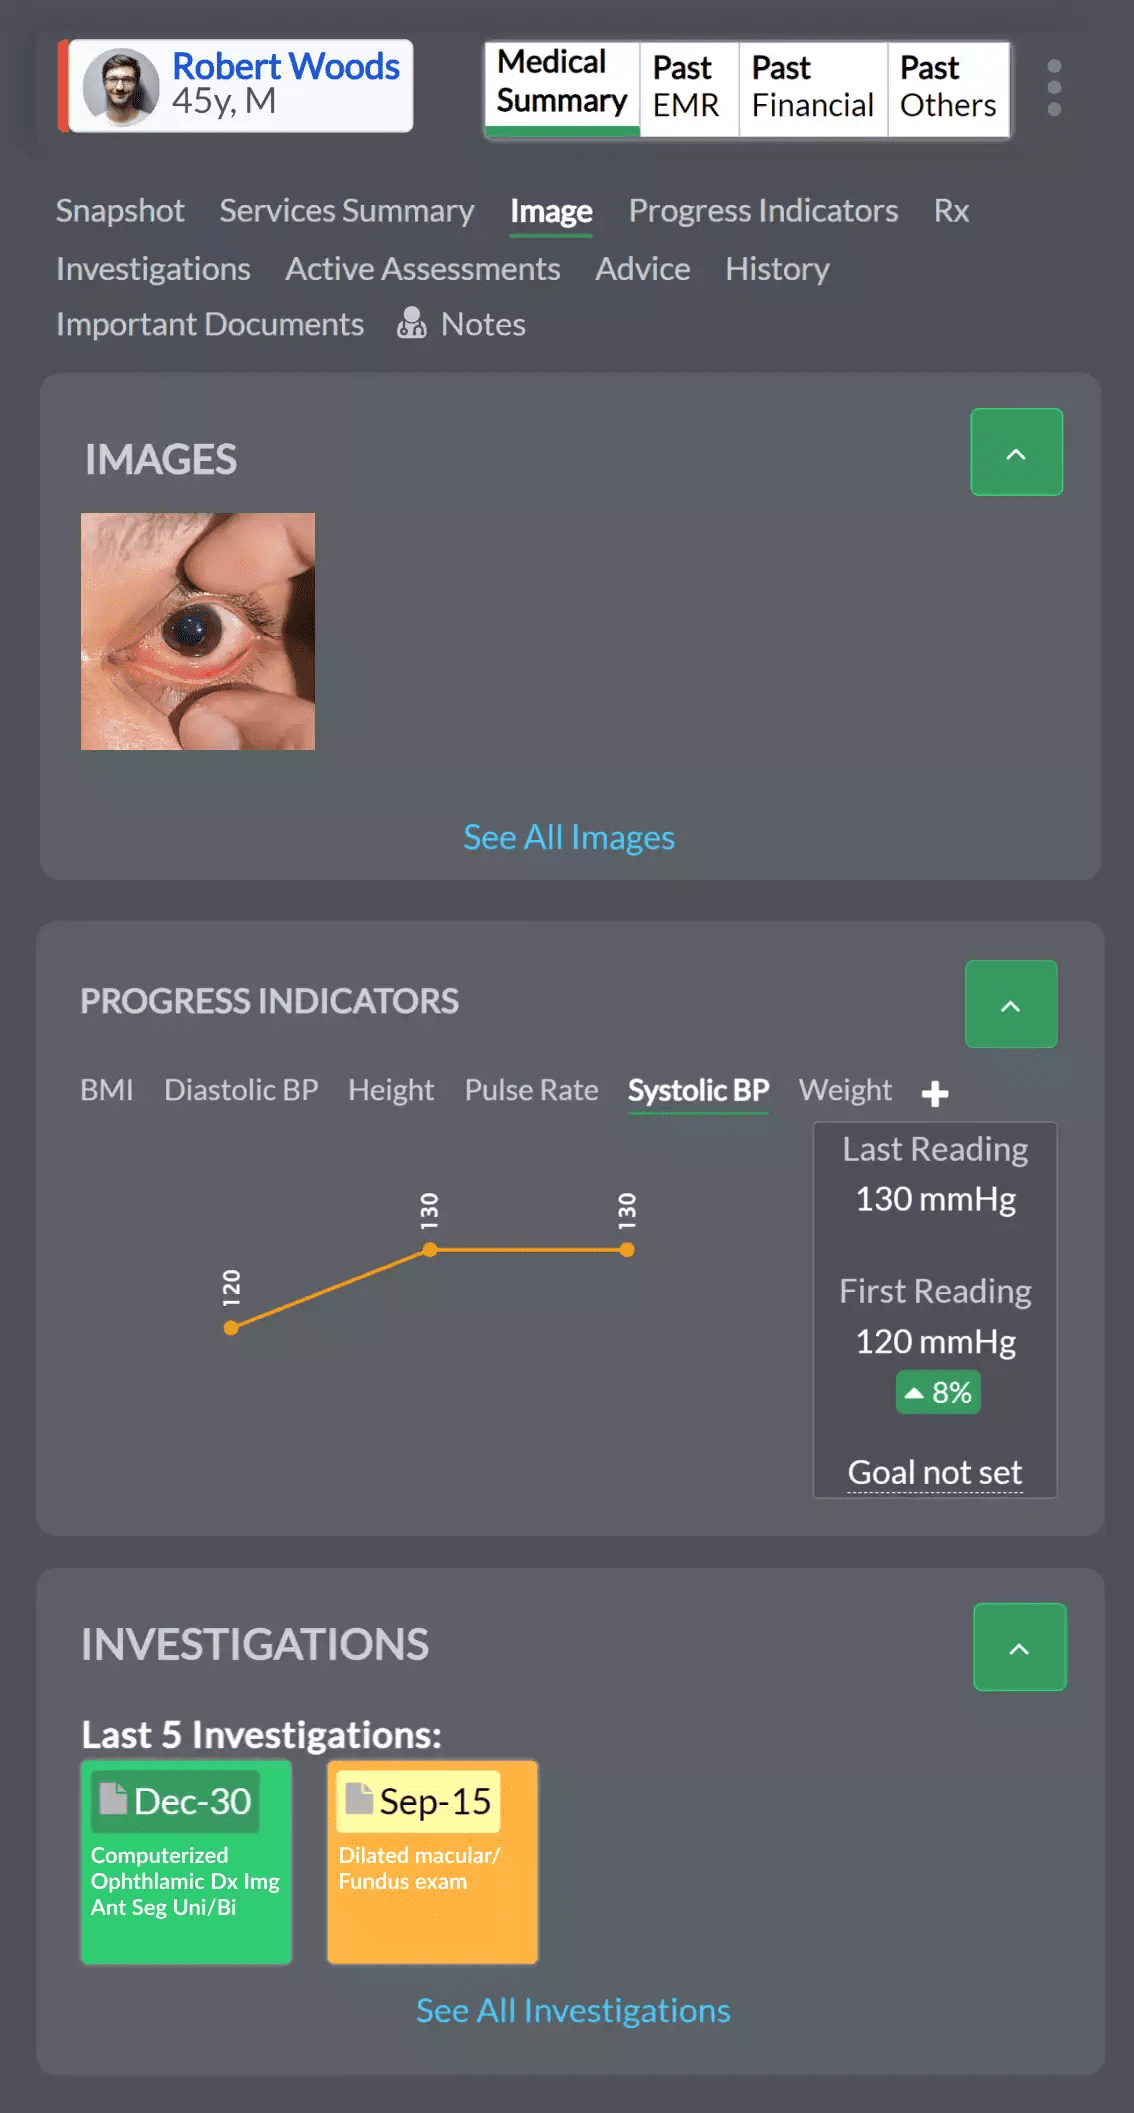
Task: Click Robert Woods profile avatar
Action: coord(121,87)
